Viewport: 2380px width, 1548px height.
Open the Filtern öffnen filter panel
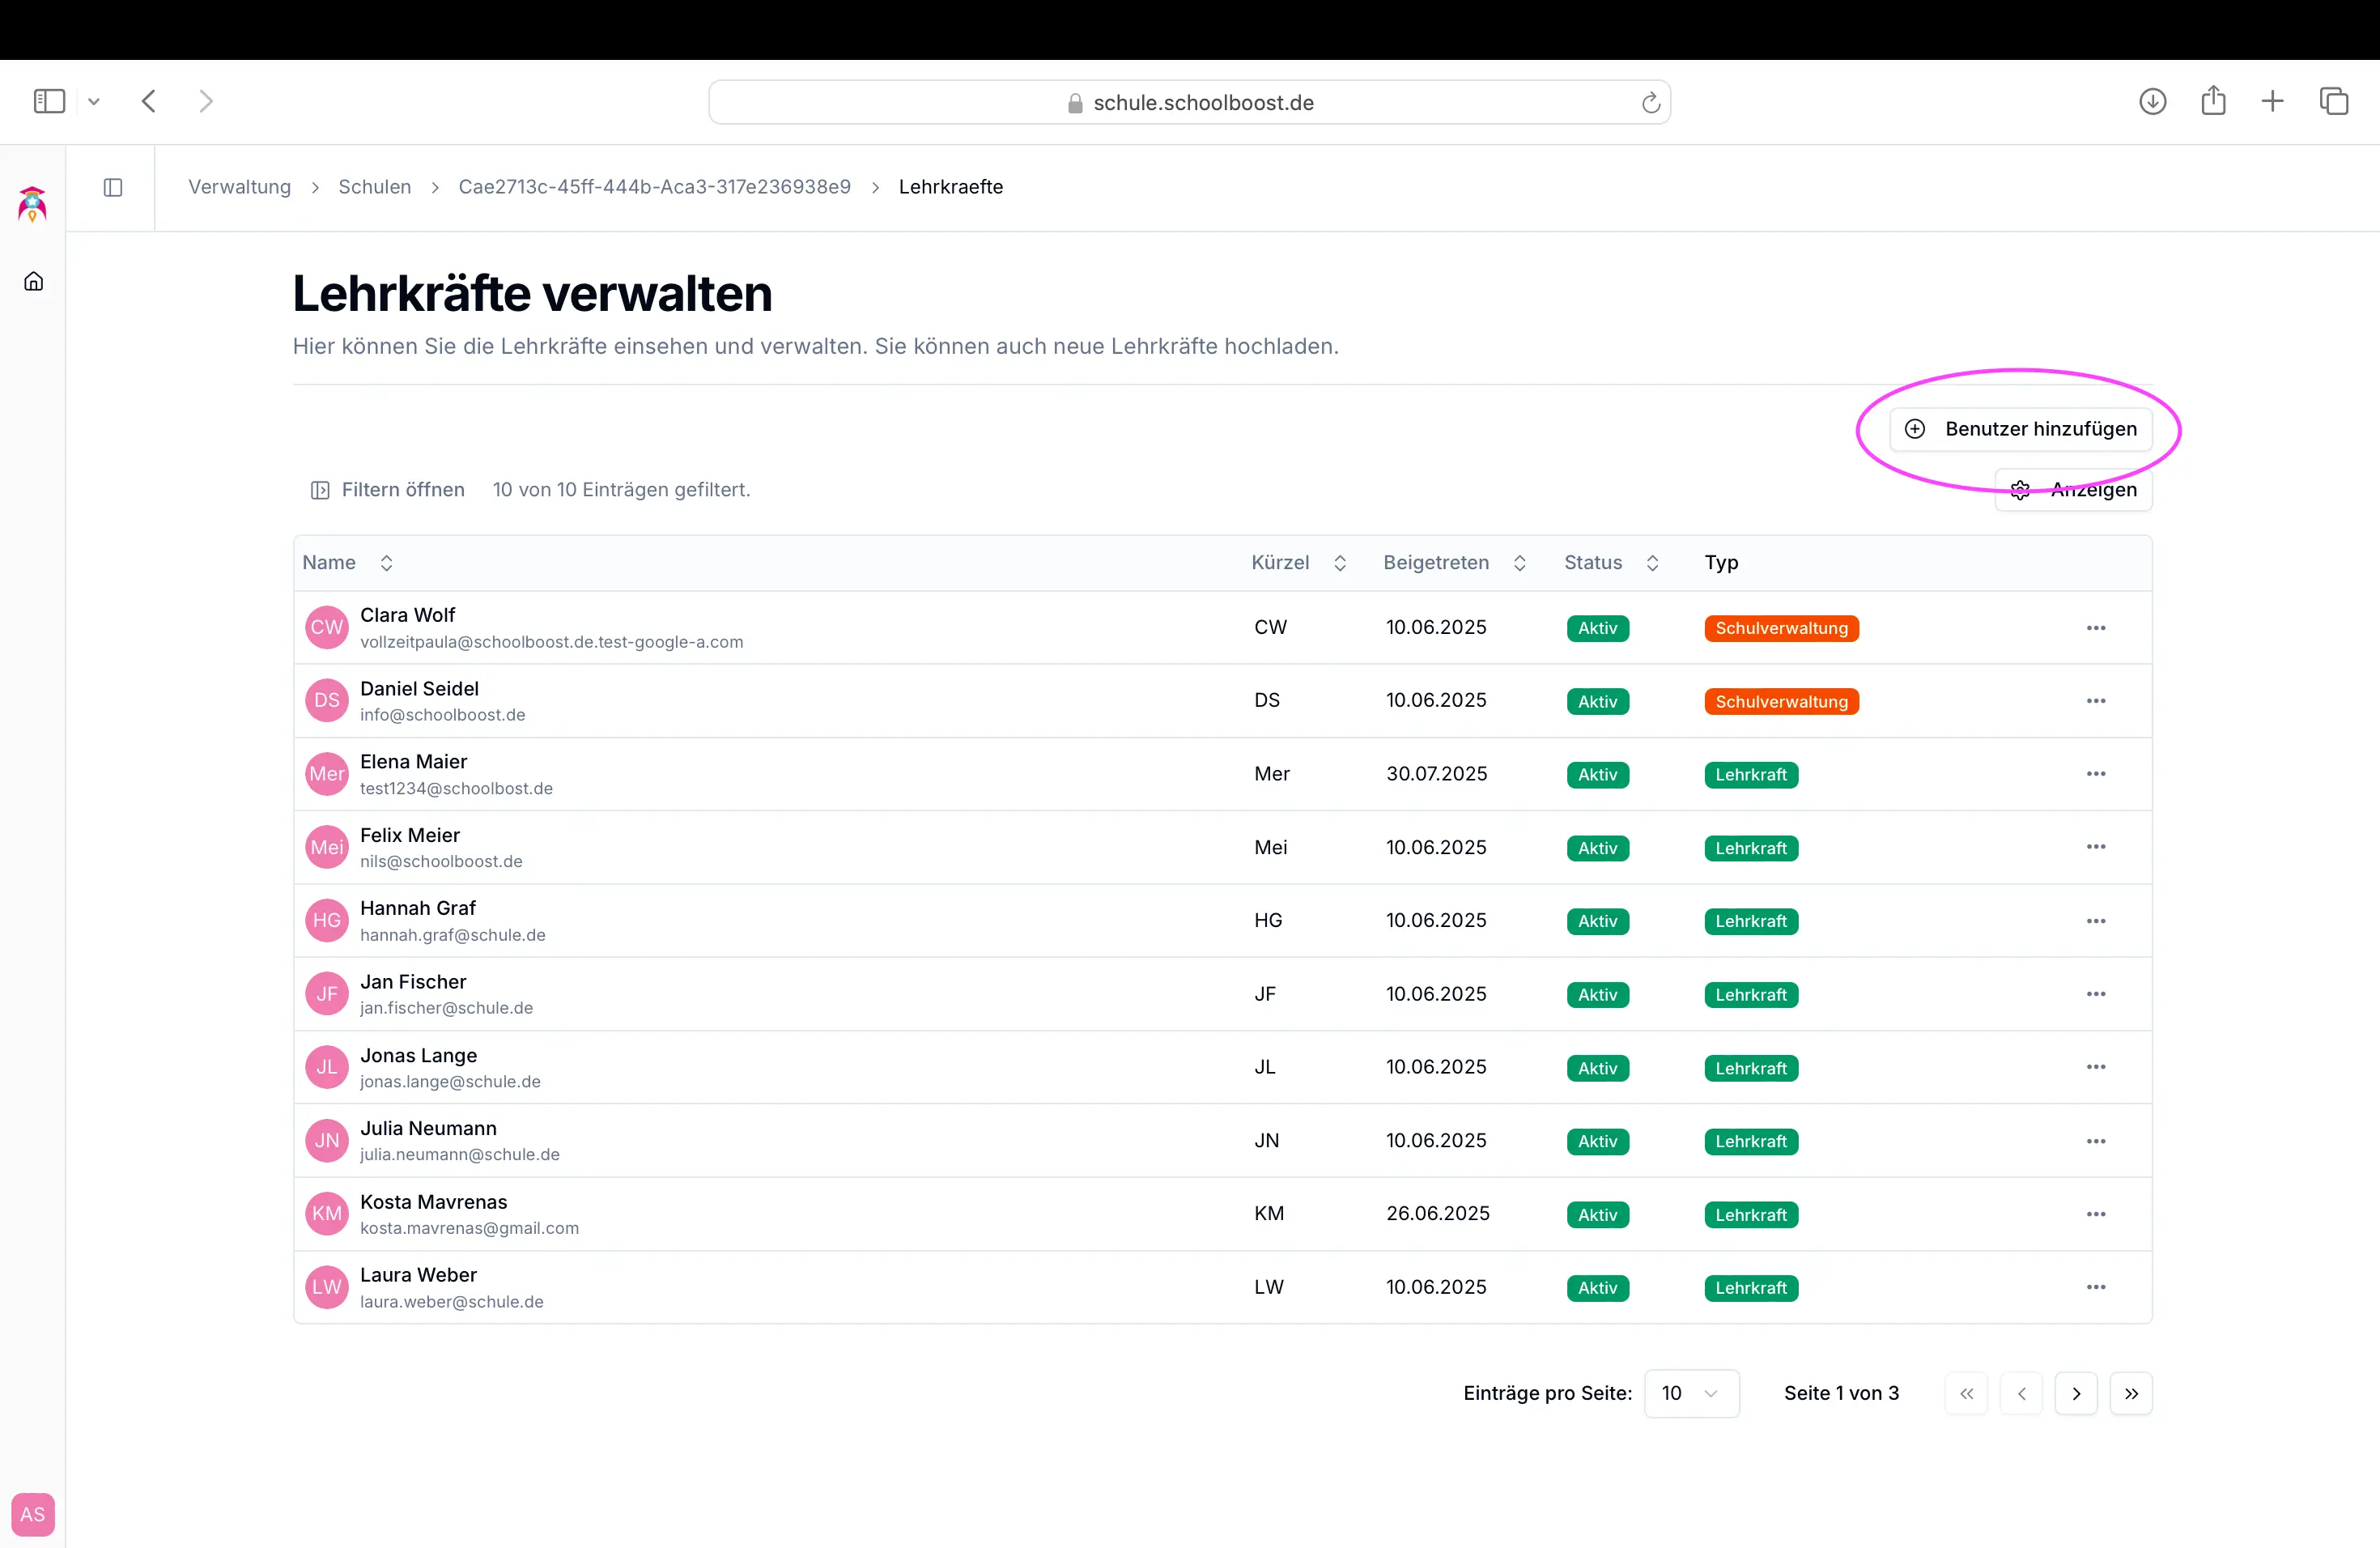pos(388,490)
